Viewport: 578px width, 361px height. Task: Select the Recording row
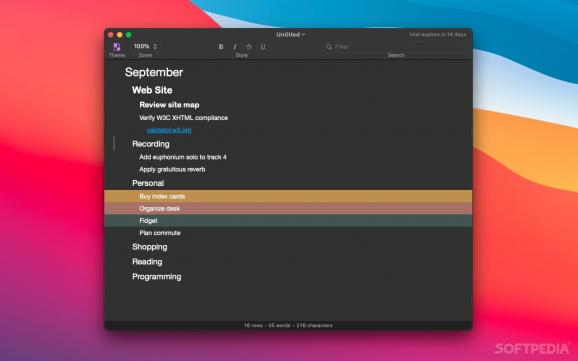151,144
